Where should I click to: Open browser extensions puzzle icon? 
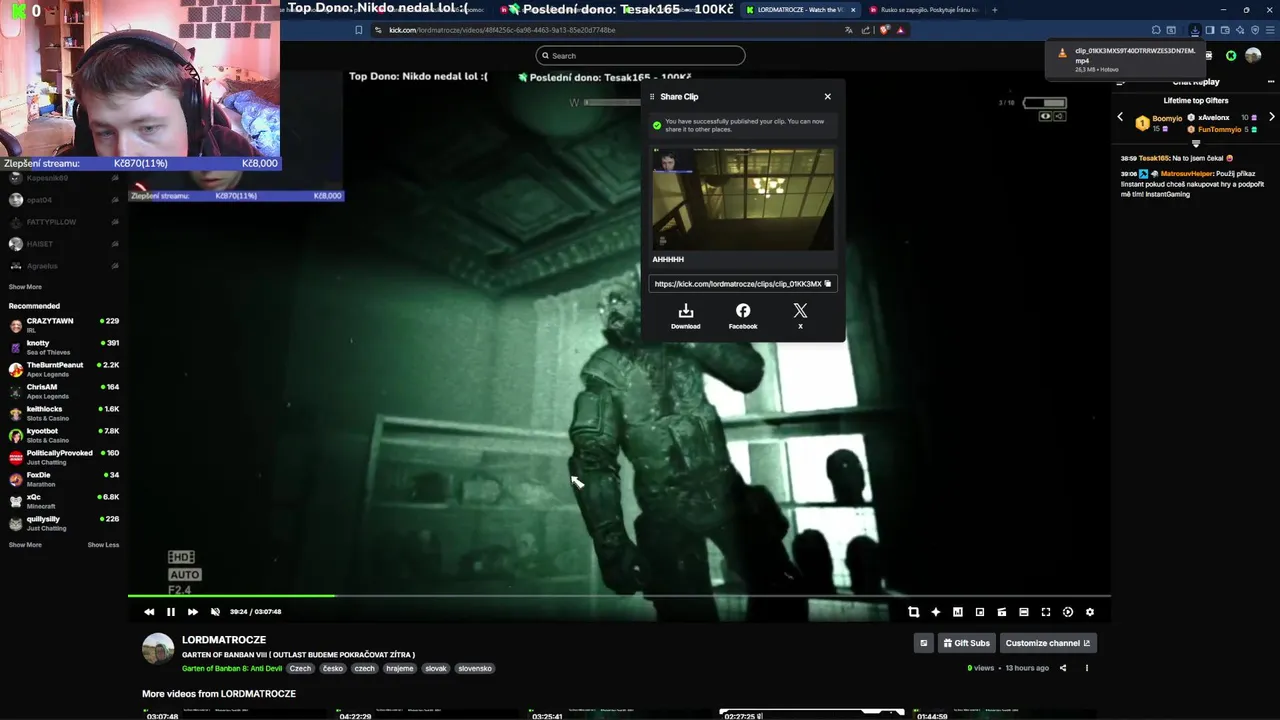click(x=1156, y=30)
